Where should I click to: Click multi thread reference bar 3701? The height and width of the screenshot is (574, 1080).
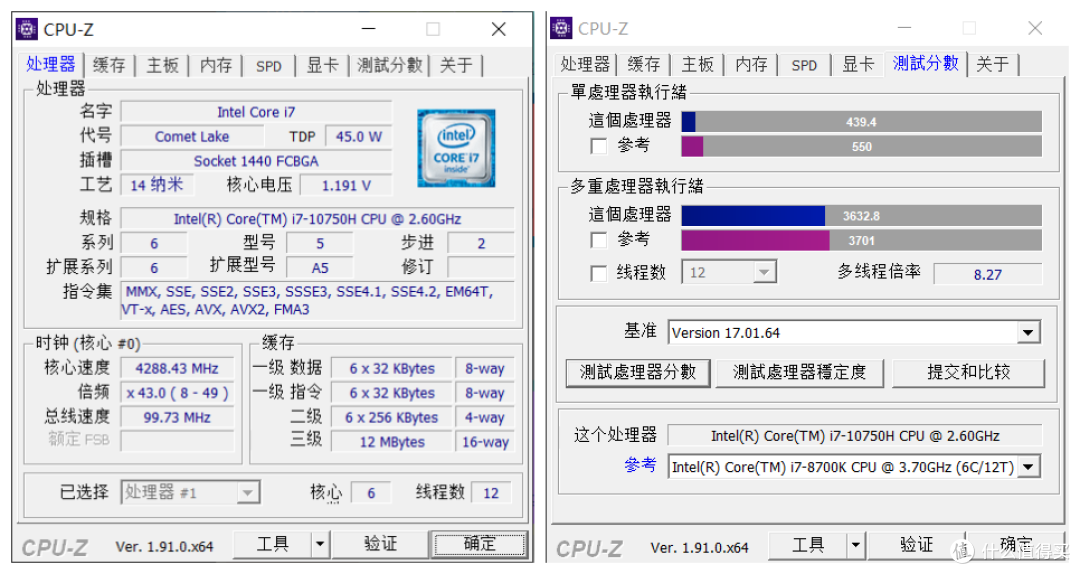[862, 240]
